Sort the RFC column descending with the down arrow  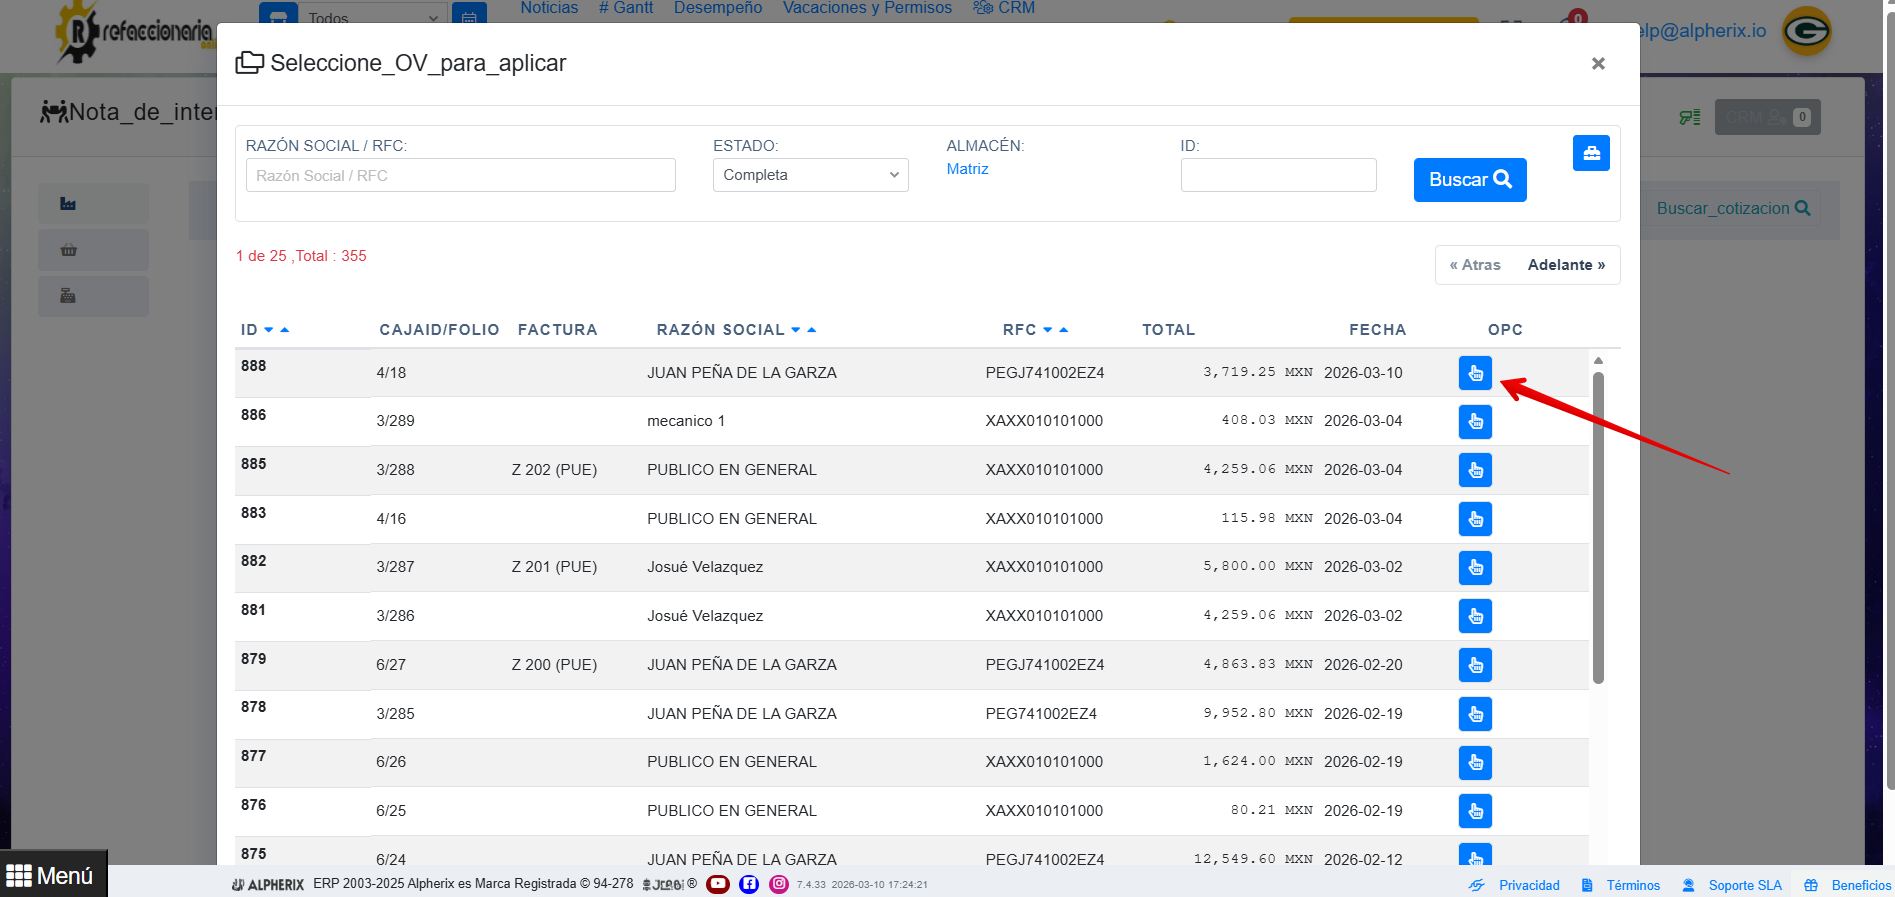pyautogui.click(x=1047, y=330)
